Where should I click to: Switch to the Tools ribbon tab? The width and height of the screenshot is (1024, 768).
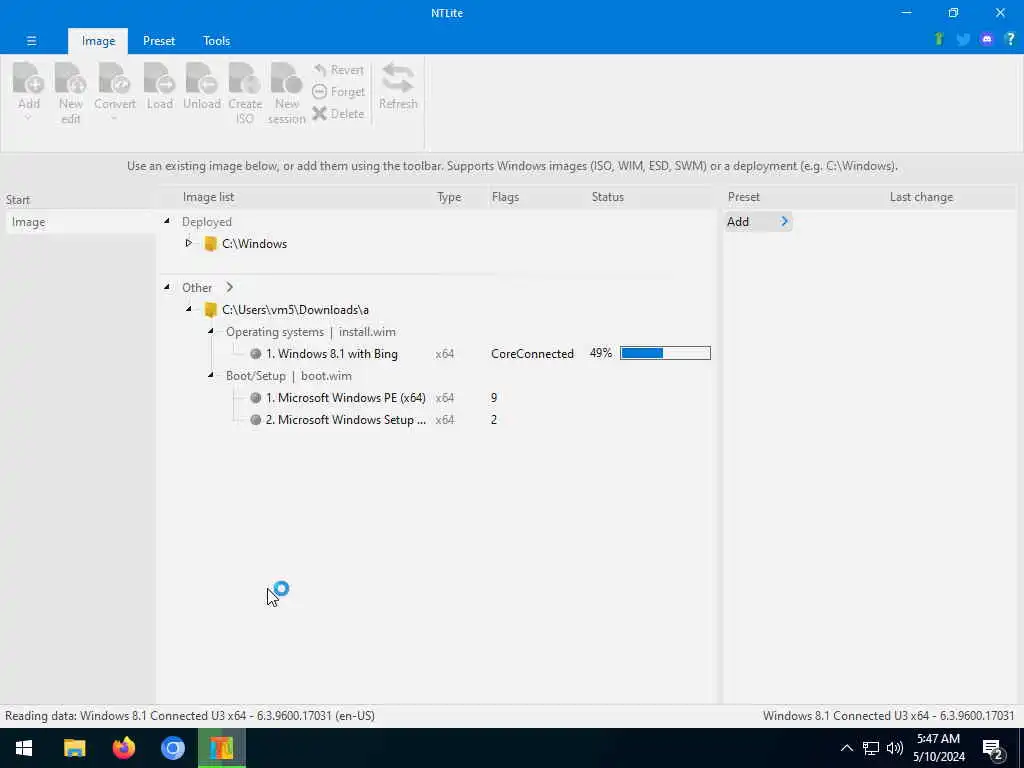(x=216, y=40)
